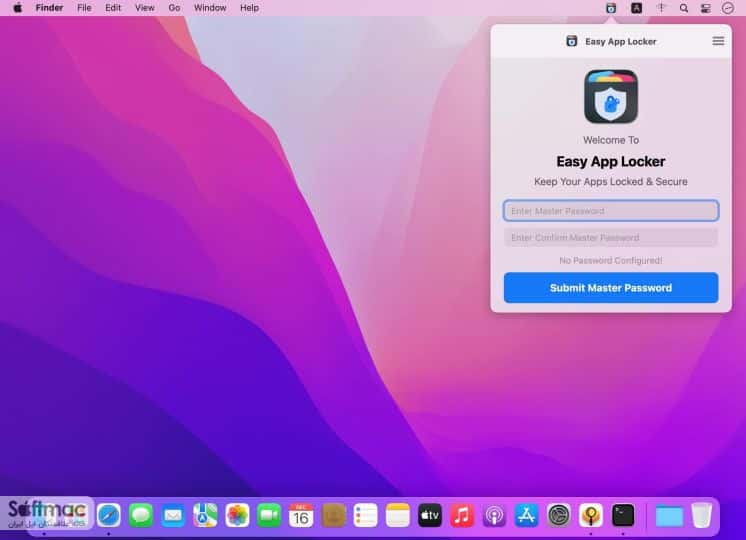Open the Trash in the Dock
746x540 pixels.
[701, 515]
